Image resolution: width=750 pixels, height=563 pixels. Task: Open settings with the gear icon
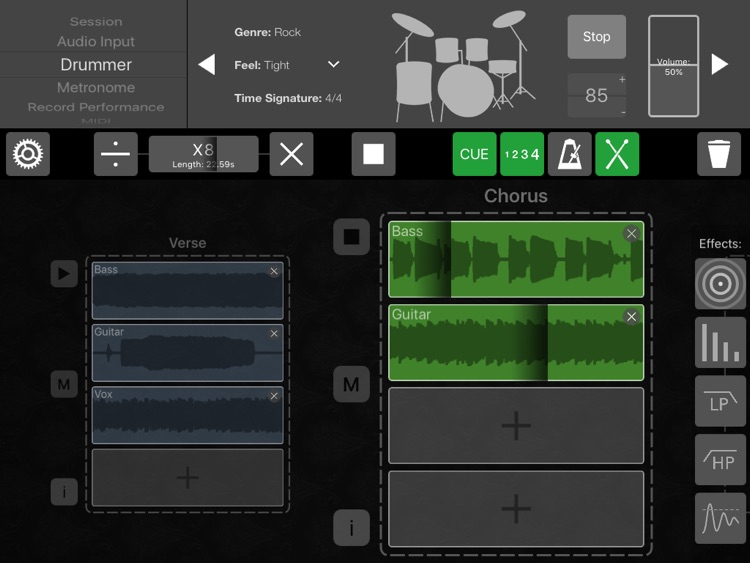pos(28,154)
